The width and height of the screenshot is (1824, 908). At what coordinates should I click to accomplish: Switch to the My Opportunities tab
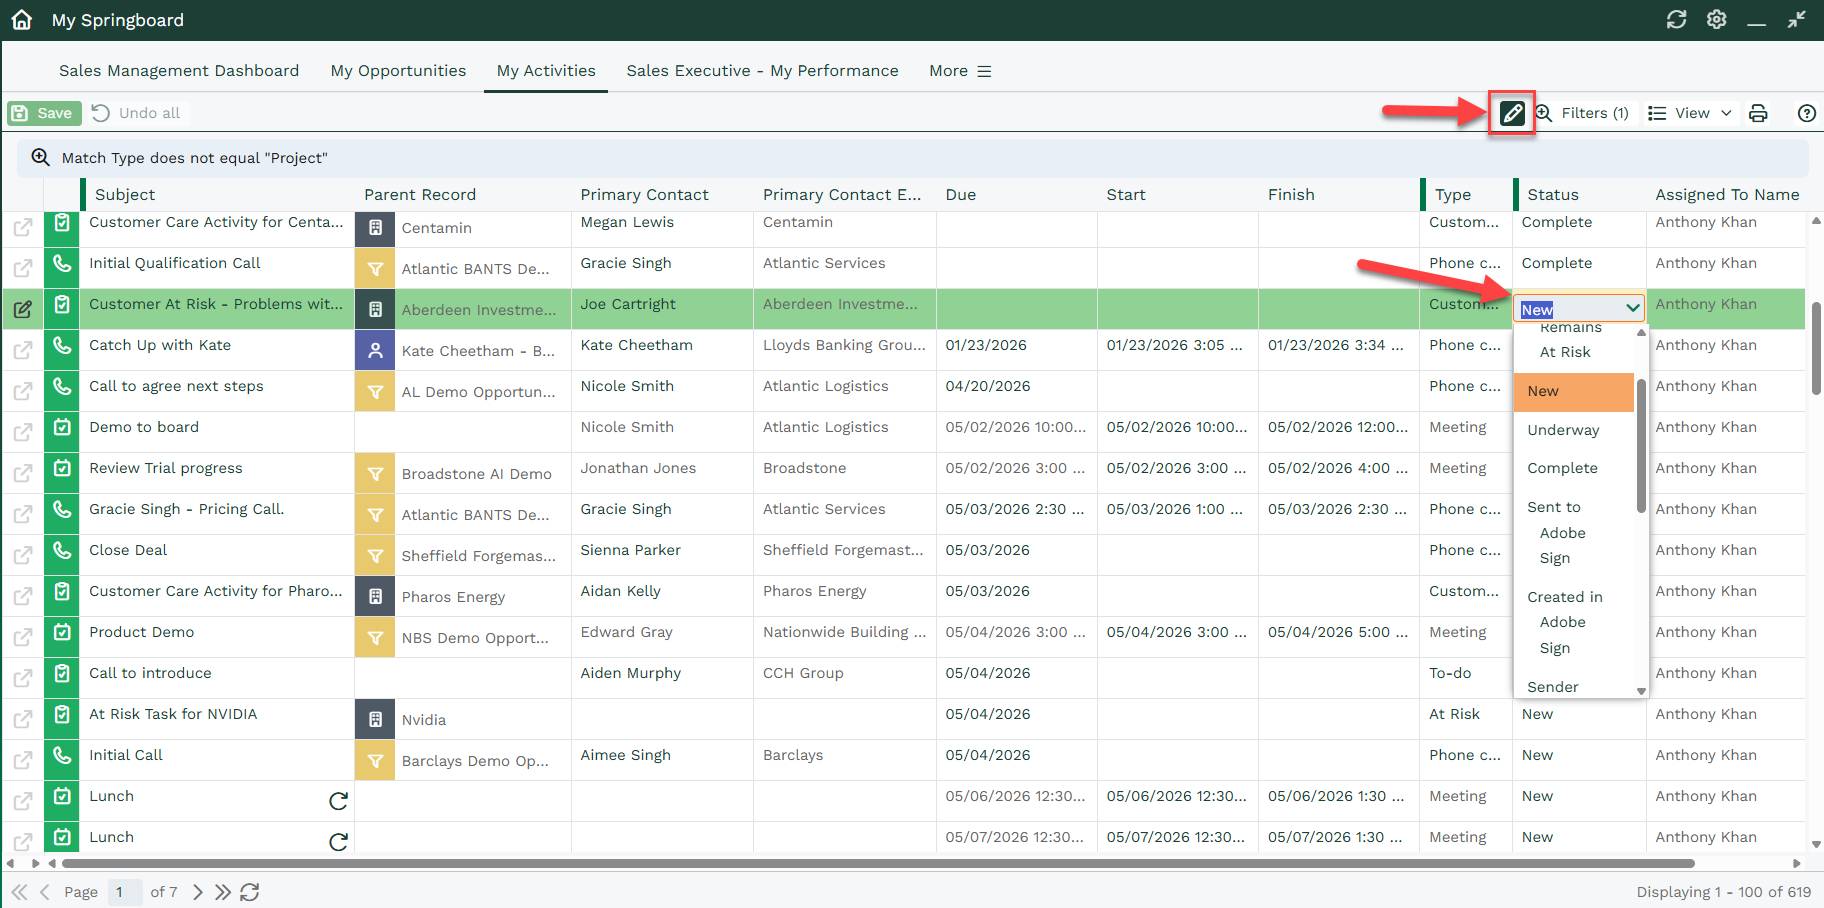pyautogui.click(x=398, y=71)
